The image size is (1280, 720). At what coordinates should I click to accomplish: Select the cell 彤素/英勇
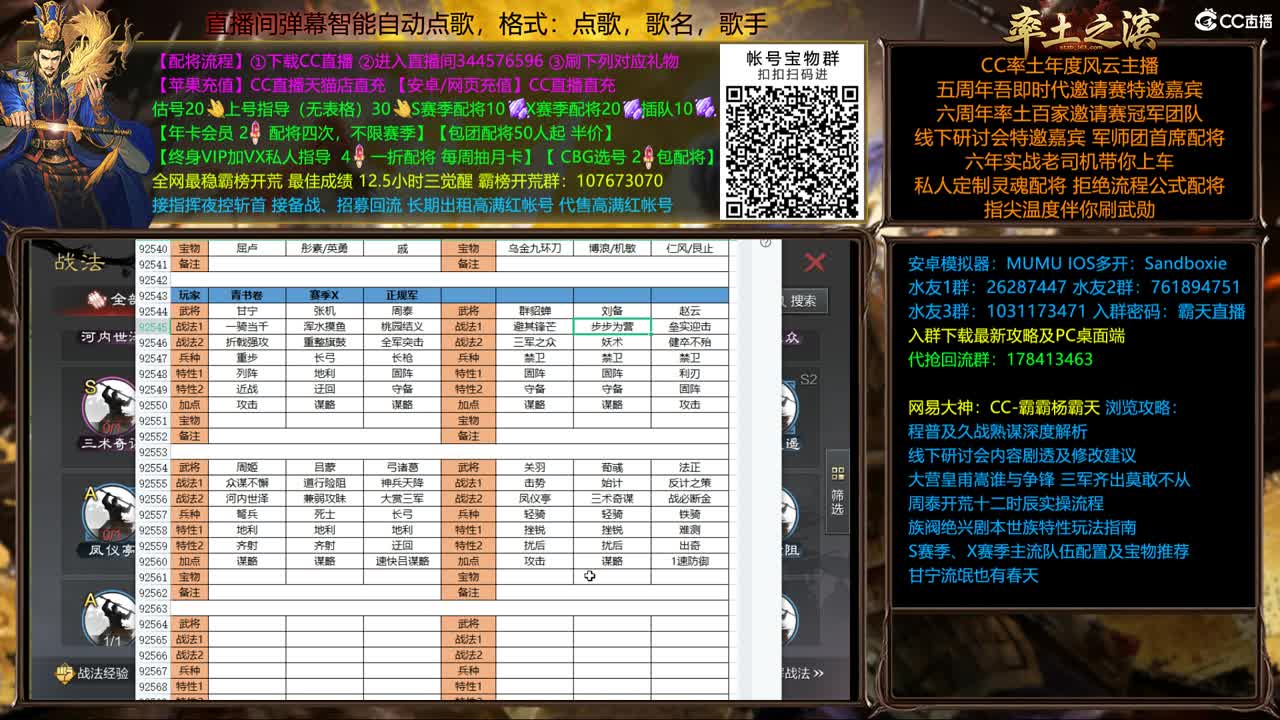(x=324, y=248)
